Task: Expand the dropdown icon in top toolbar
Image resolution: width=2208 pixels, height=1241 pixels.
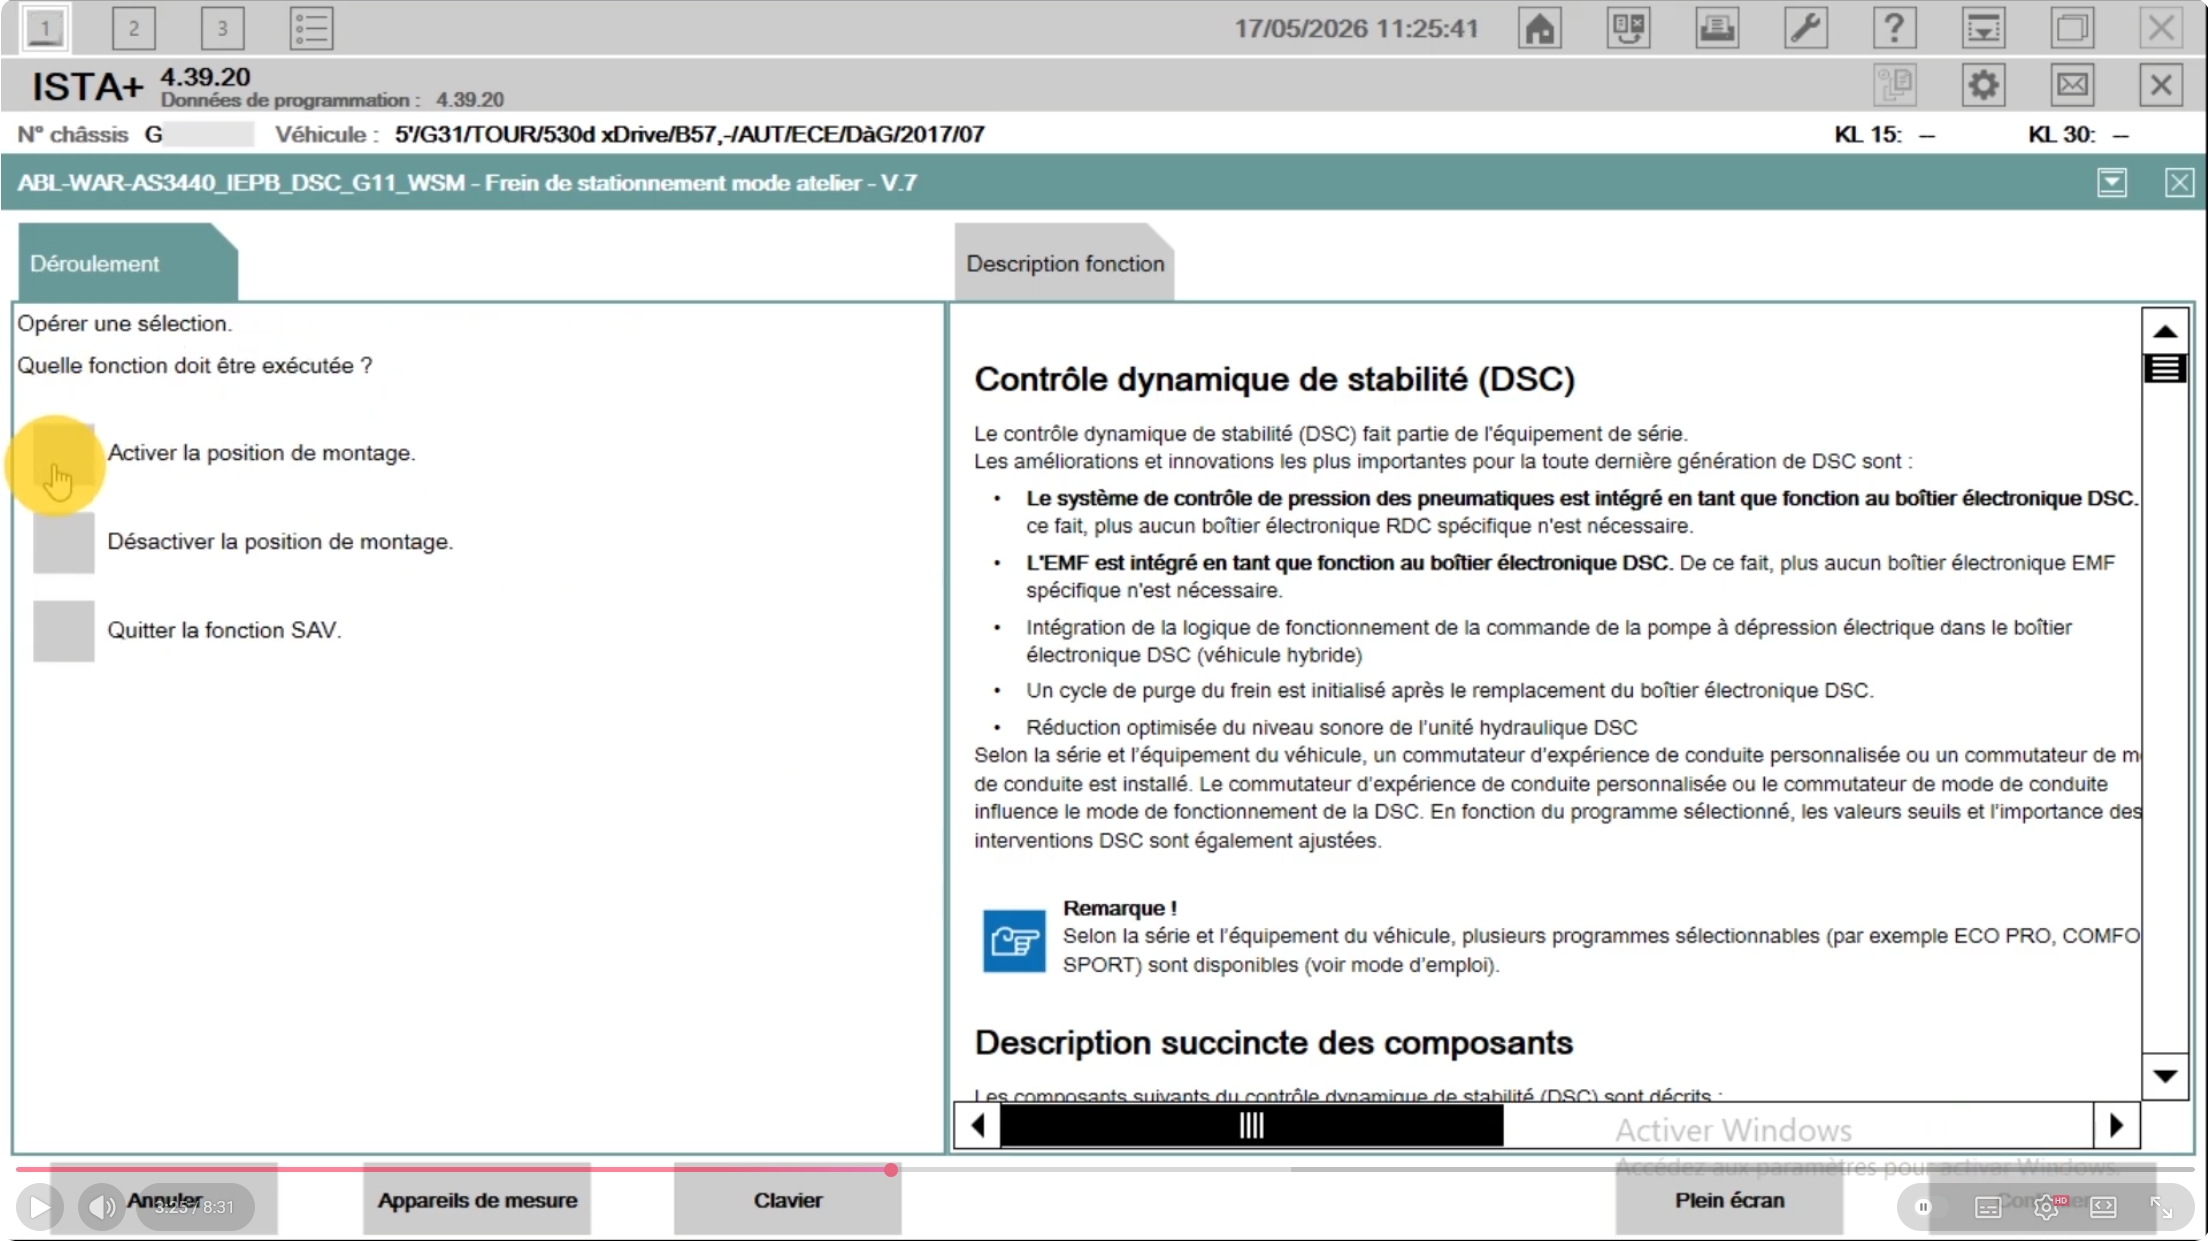Action: click(1983, 28)
